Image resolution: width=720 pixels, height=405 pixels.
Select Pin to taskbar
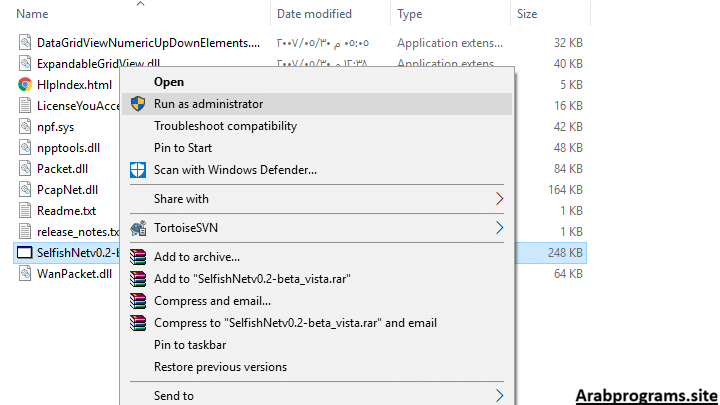(x=317, y=345)
